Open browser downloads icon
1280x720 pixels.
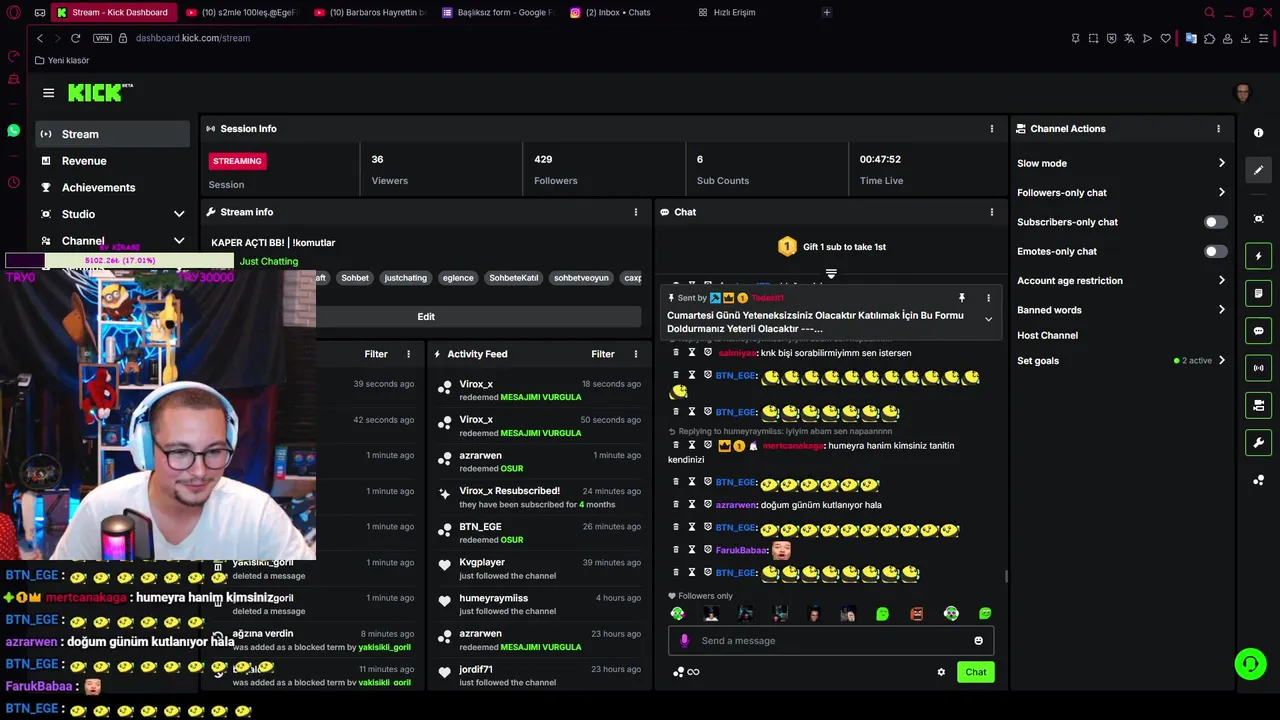point(1245,38)
